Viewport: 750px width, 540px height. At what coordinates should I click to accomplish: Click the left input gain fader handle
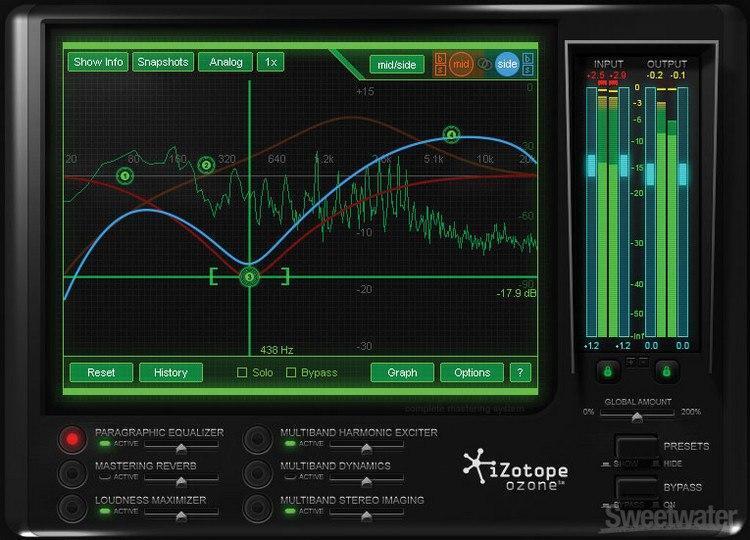(591, 165)
